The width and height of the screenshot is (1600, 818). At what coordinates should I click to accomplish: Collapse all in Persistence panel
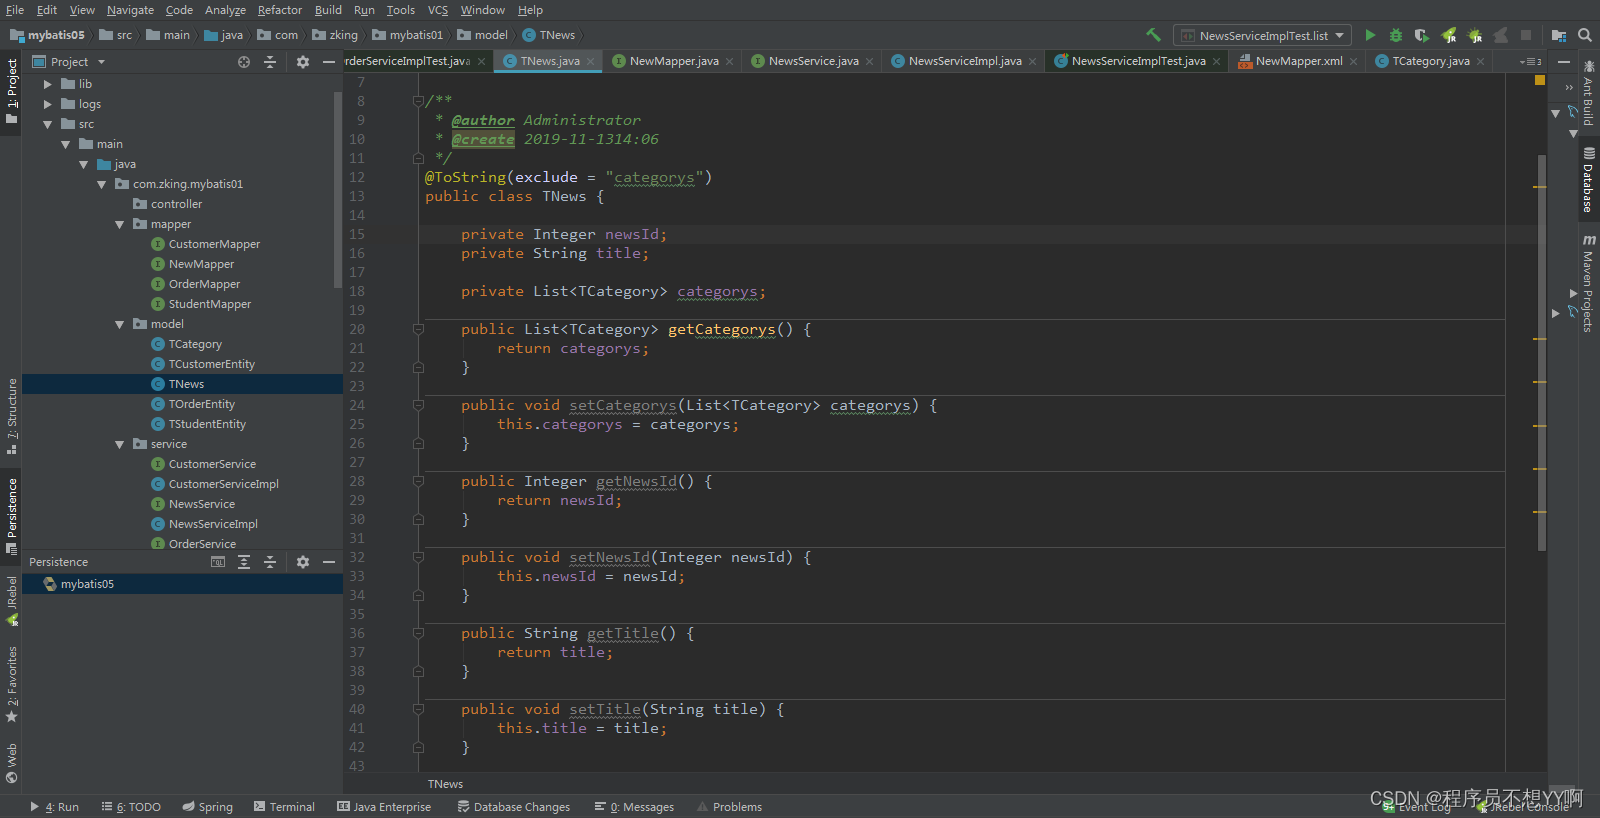click(270, 562)
